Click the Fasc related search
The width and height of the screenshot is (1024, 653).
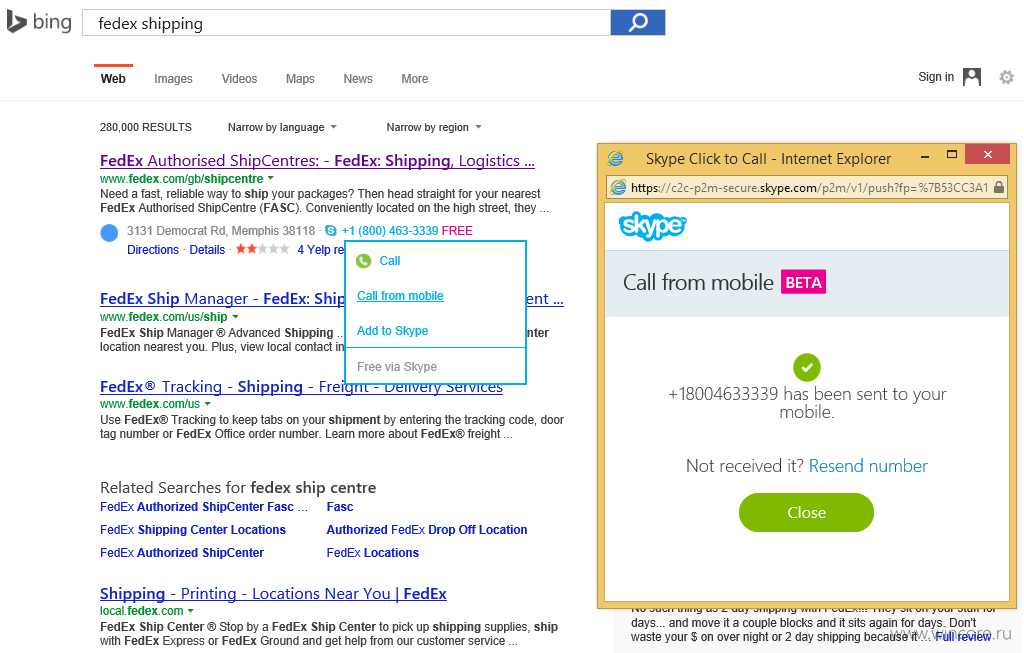coord(340,507)
